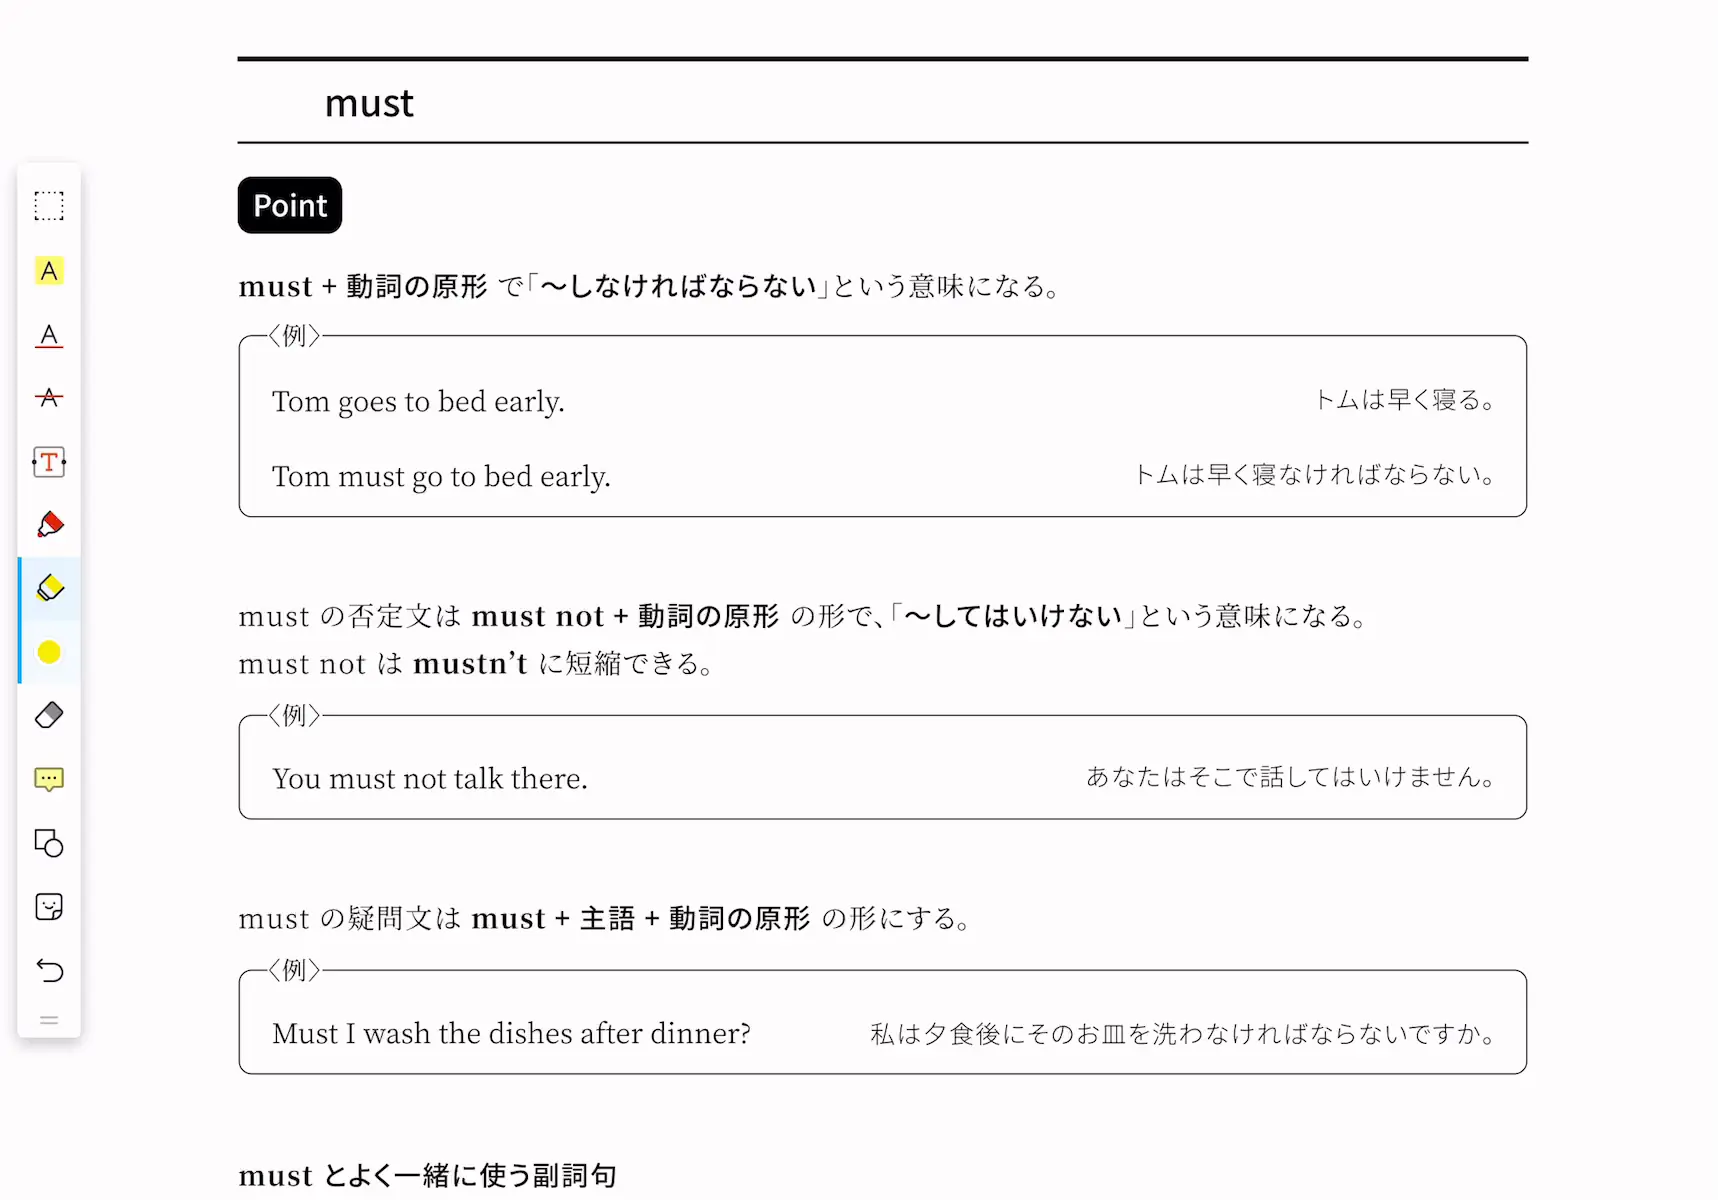
Task: Choose the yellow text highlight tool
Action: (49, 271)
